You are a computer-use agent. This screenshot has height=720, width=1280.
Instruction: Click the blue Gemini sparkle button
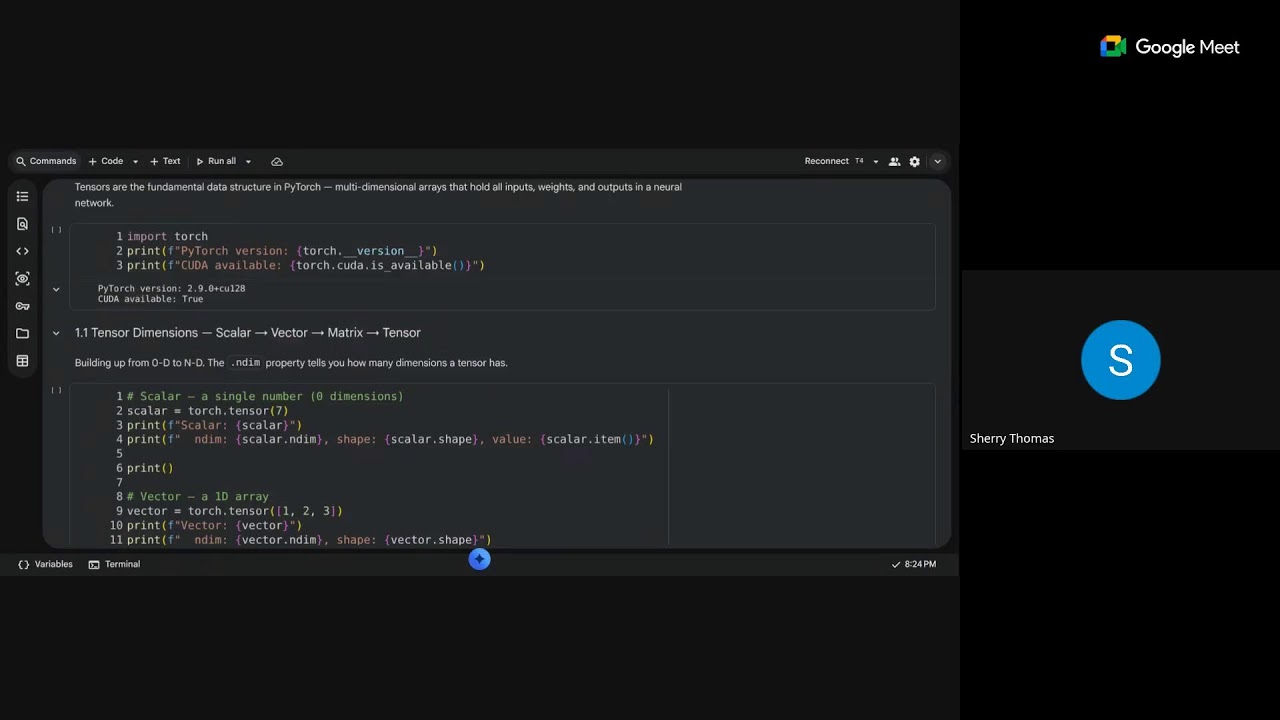[x=479, y=560]
